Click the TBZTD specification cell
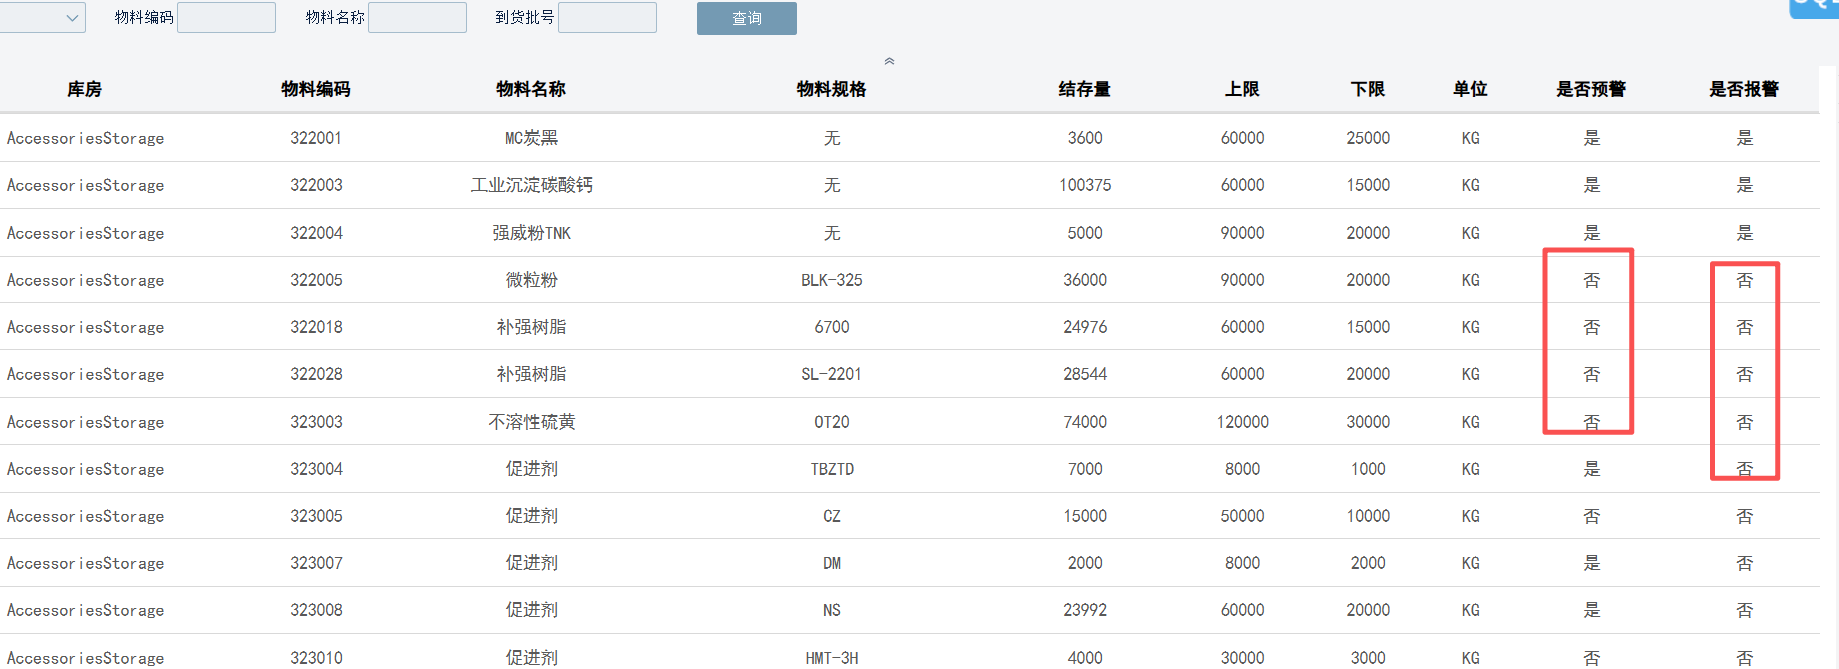 coord(831,469)
